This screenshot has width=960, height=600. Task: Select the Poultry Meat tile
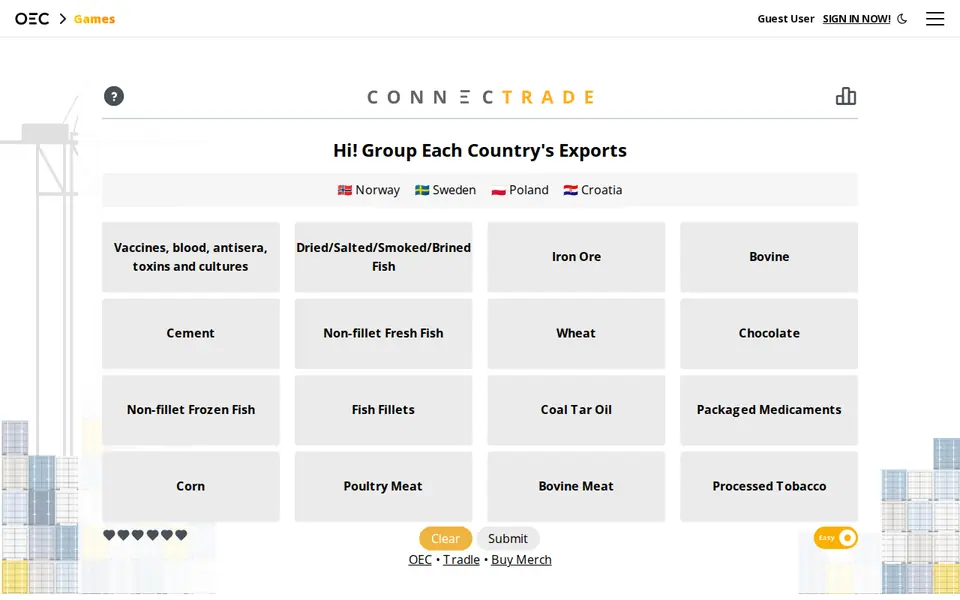click(383, 487)
